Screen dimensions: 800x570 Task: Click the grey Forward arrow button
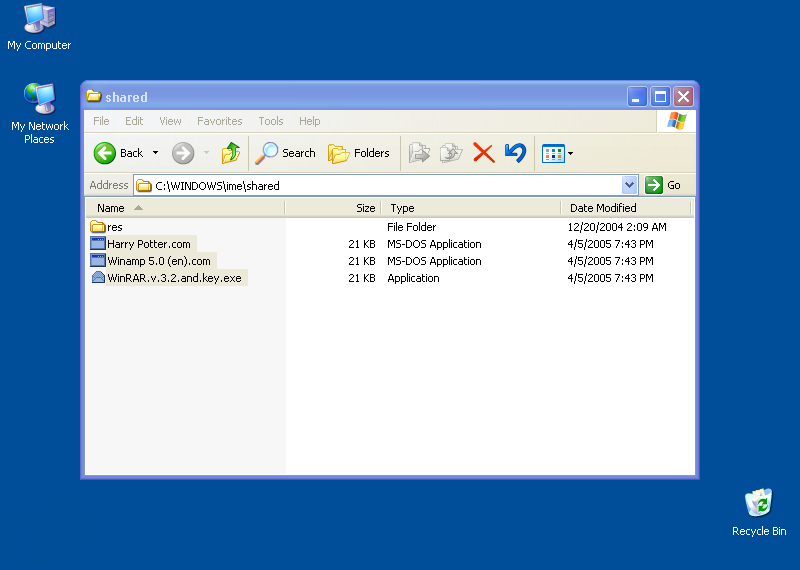pyautogui.click(x=183, y=153)
